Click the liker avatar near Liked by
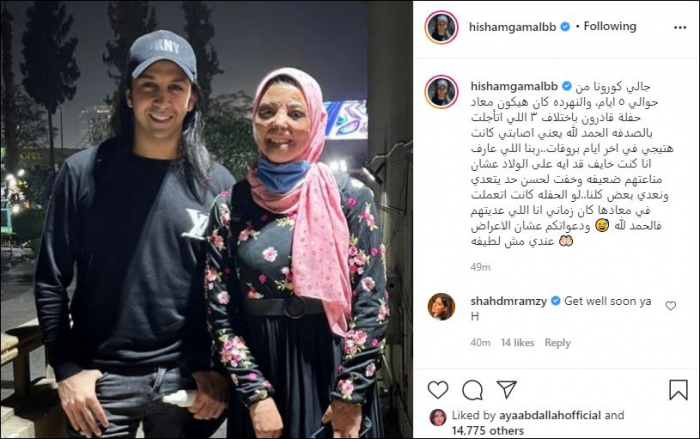 [438, 417]
